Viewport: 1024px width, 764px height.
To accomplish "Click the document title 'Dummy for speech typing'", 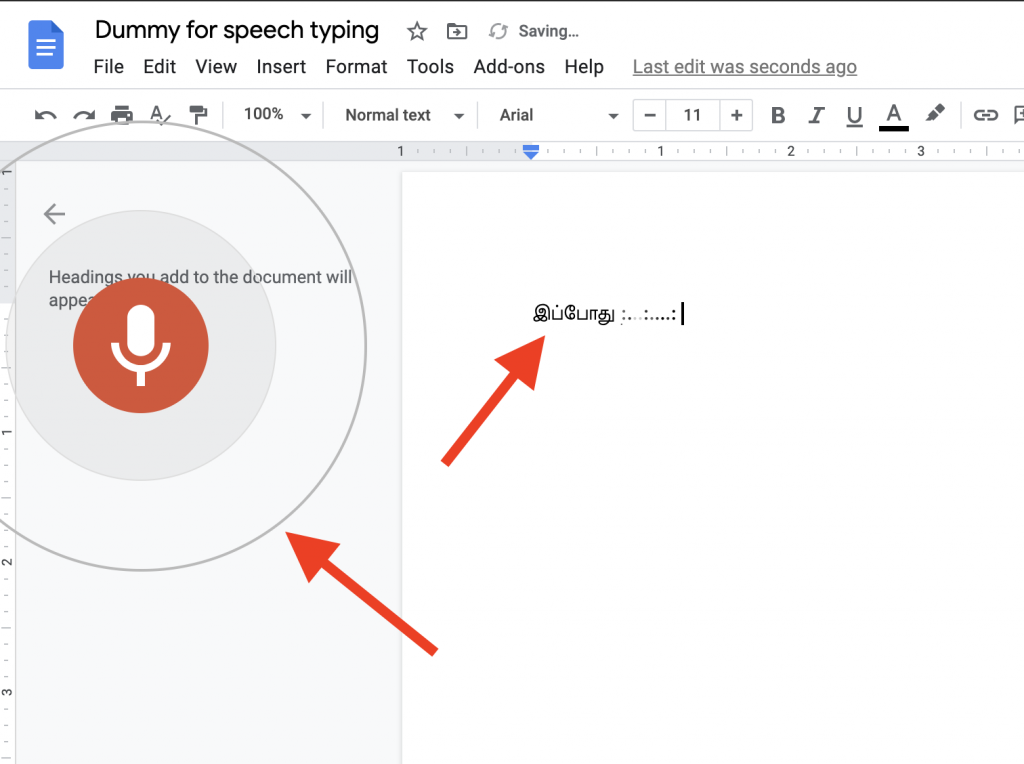I will [x=236, y=30].
